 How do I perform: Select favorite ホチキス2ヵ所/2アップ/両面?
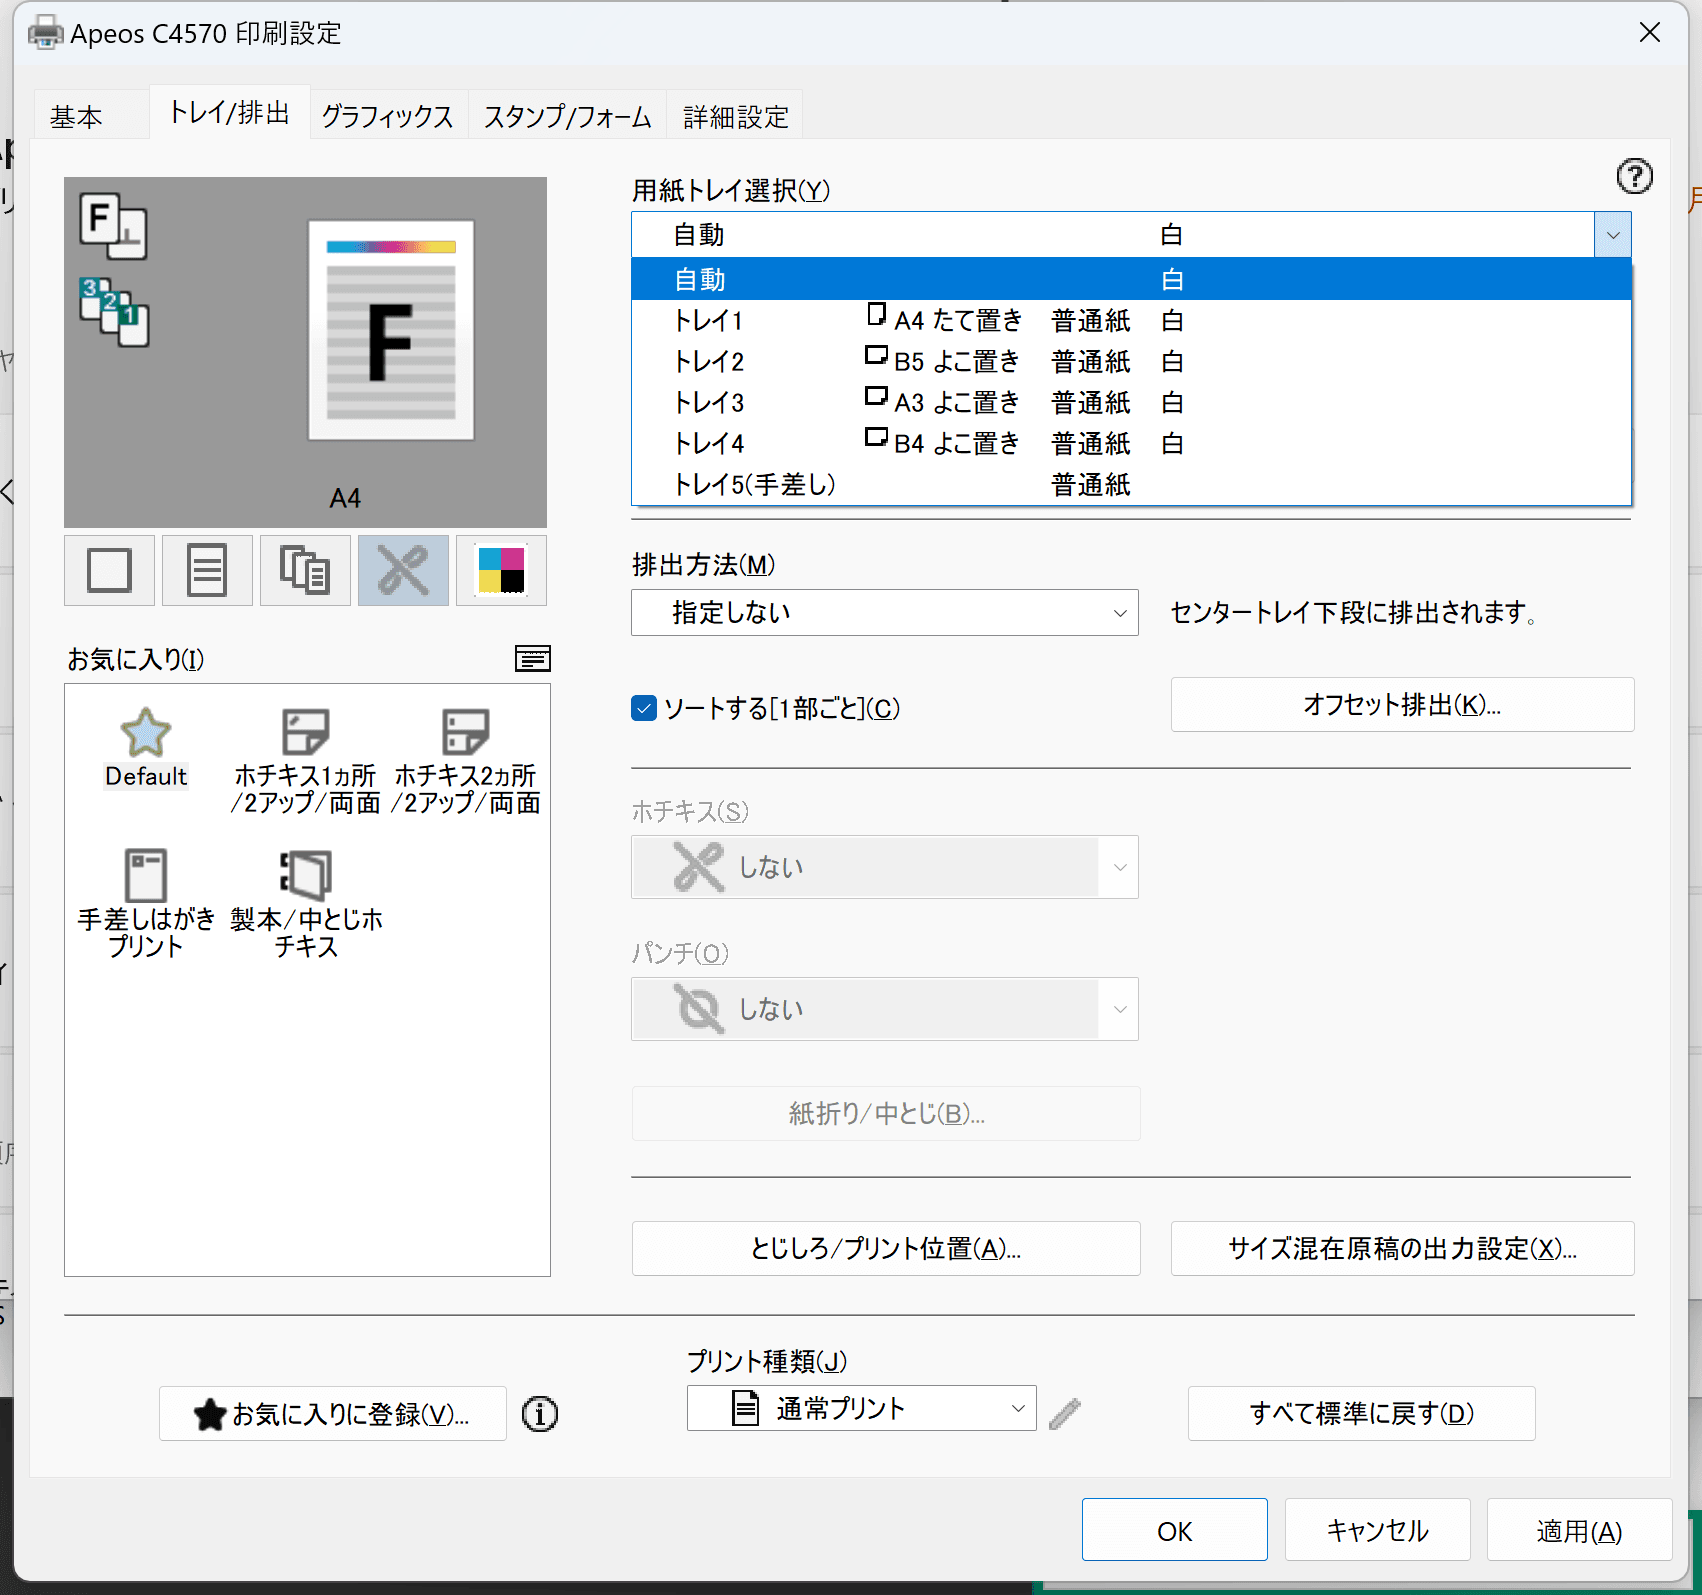[465, 761]
